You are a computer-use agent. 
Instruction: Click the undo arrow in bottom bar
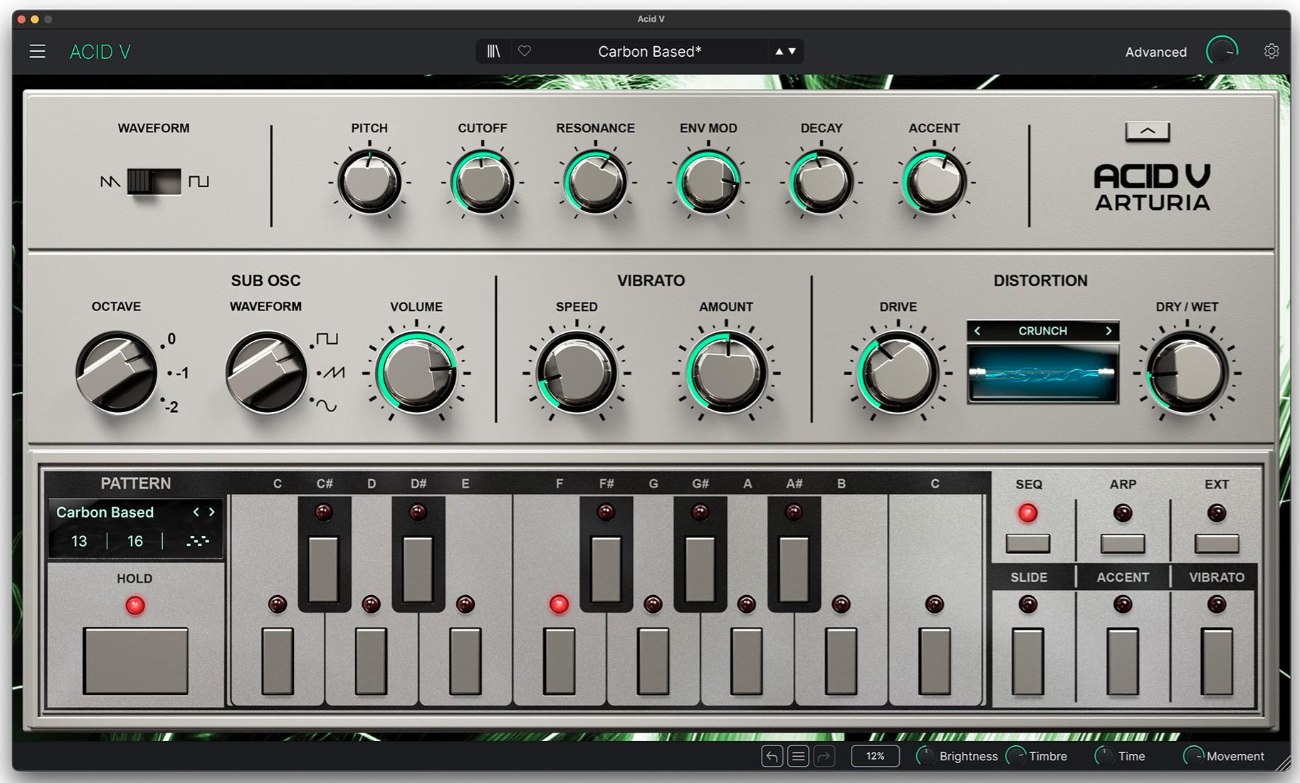point(771,757)
